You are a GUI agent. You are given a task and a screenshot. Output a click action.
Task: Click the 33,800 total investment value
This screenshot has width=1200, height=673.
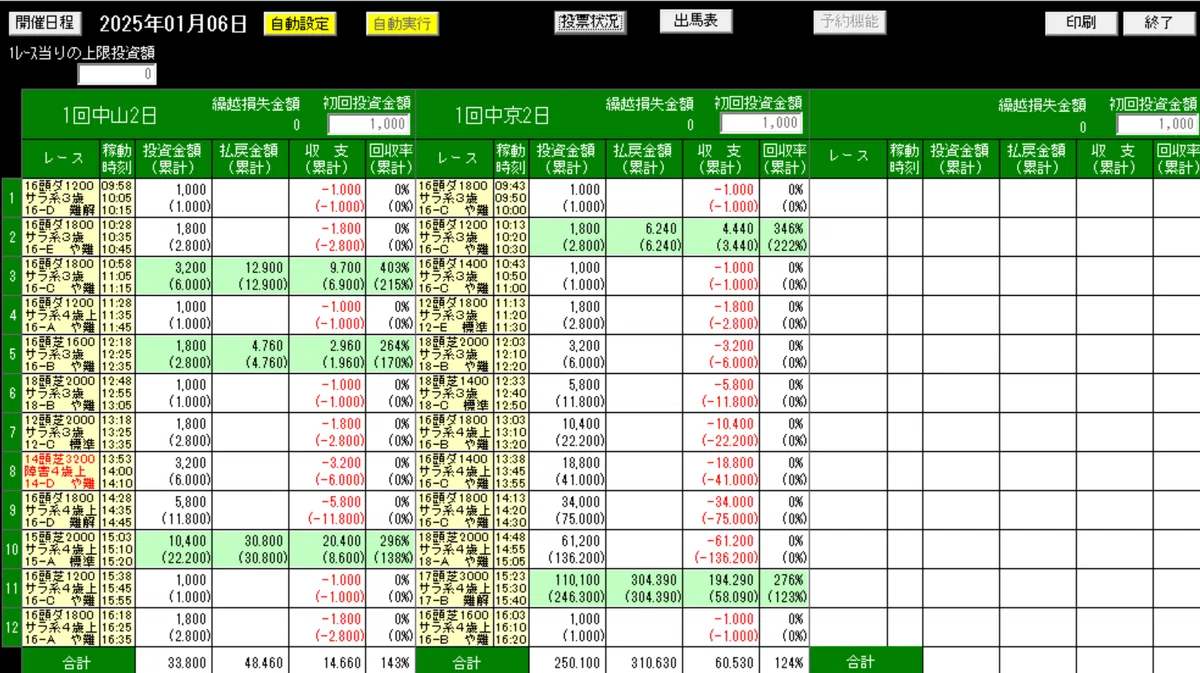click(185, 662)
